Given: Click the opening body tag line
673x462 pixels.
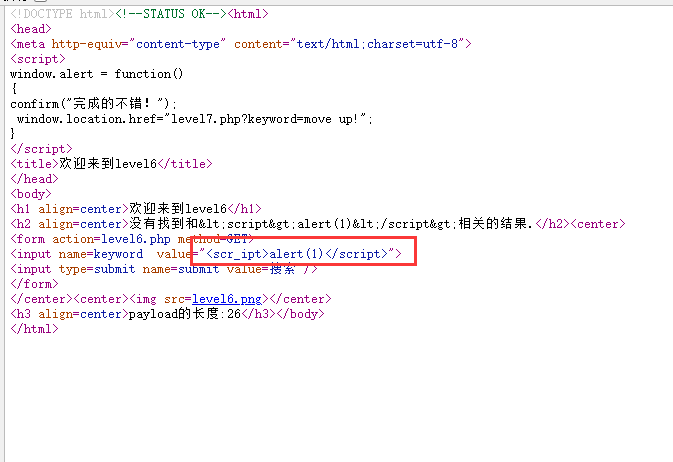Looking at the screenshot, I should coord(31,194).
